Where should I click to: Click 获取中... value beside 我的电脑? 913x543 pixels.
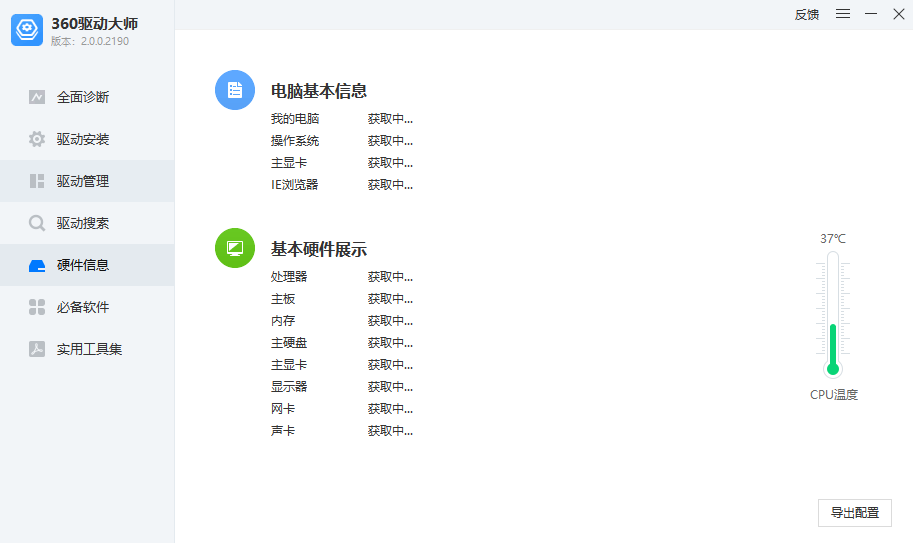(x=390, y=119)
